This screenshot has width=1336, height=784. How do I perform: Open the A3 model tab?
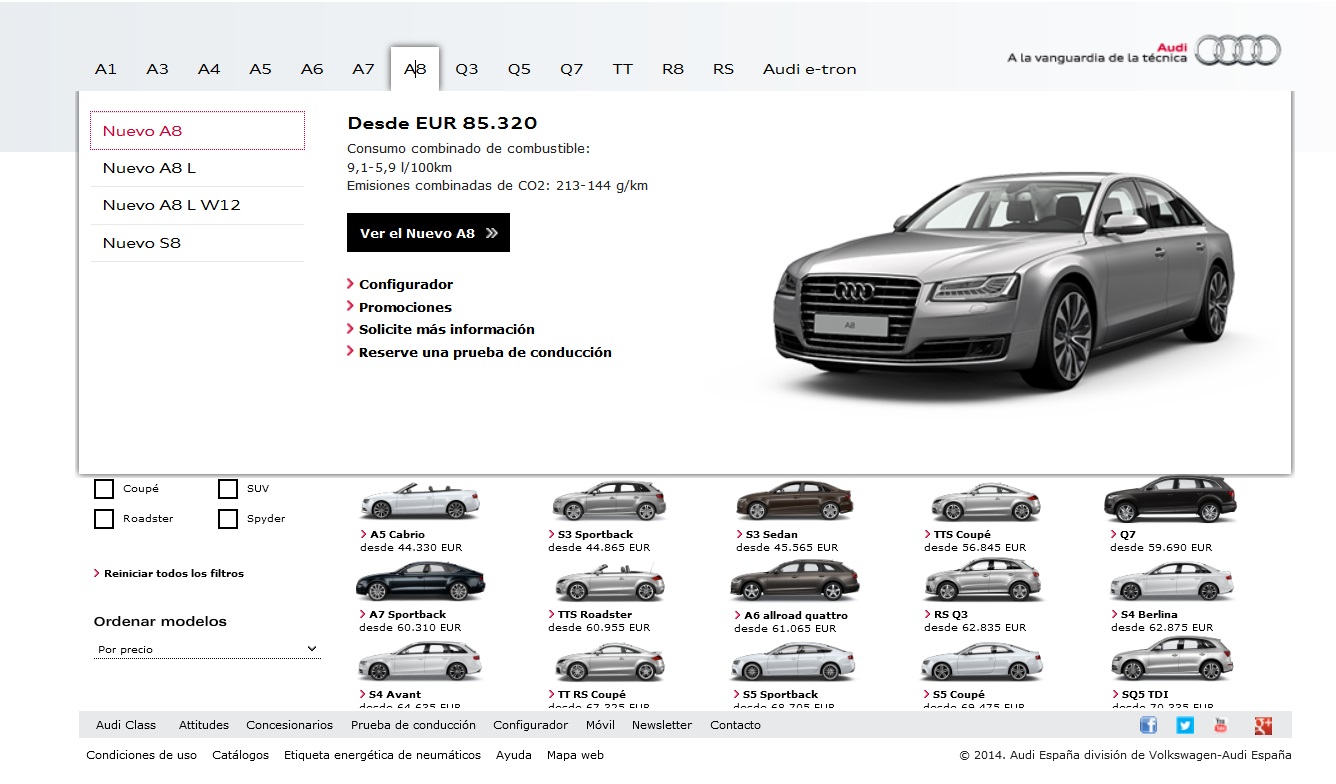[x=157, y=69]
